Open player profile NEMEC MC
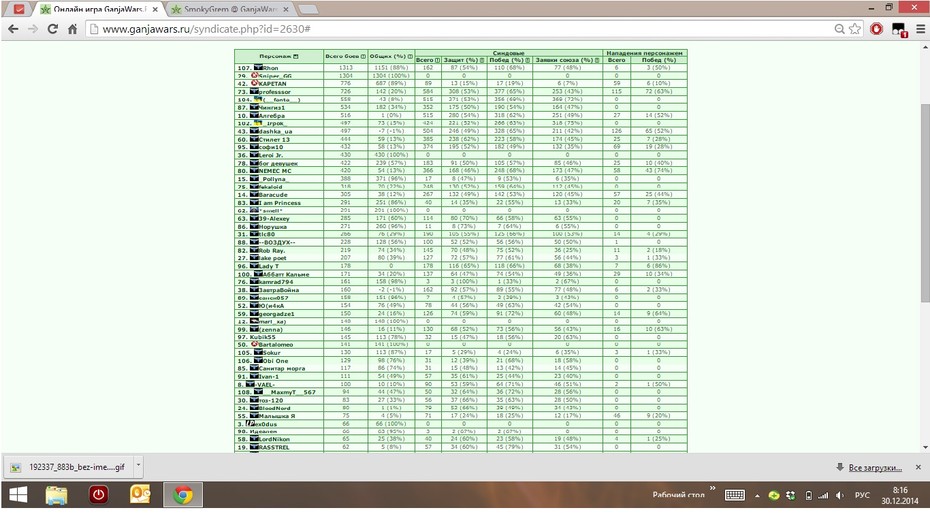Screen dimensions: 930x523 tap(275, 171)
